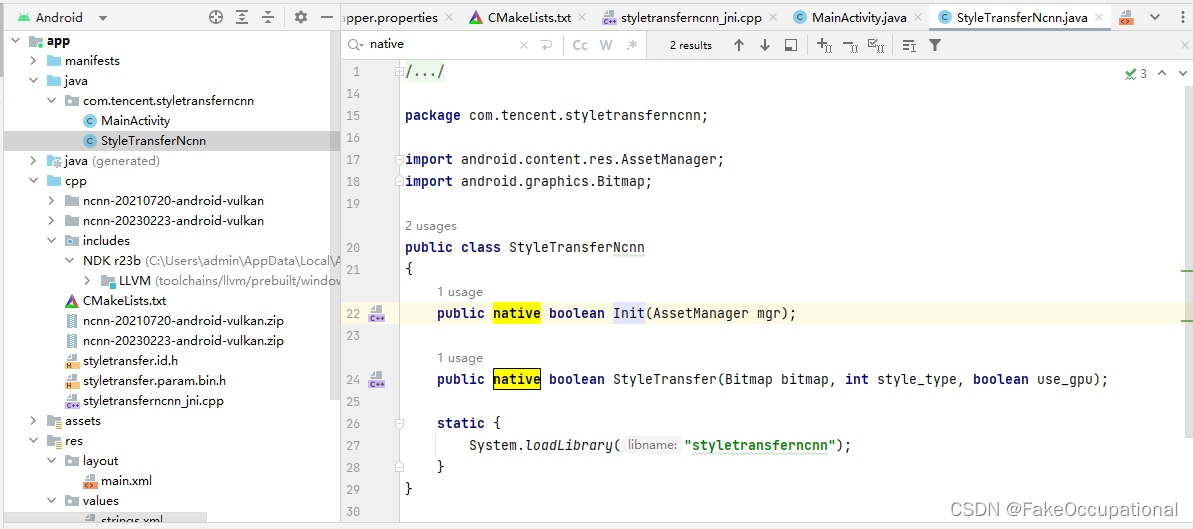
Task: Unselect occurrence icon in find bar
Action: pyautogui.click(x=850, y=46)
